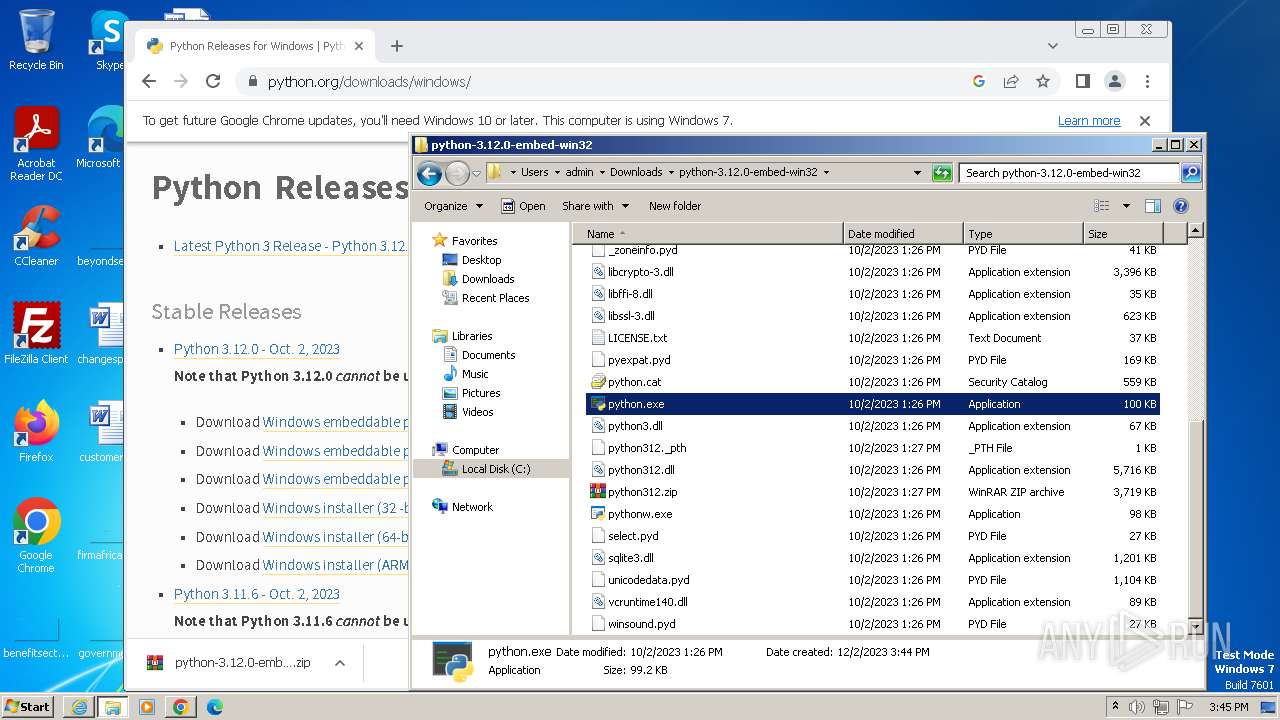
Task: Click the Google icon in address bar
Action: coord(979,82)
